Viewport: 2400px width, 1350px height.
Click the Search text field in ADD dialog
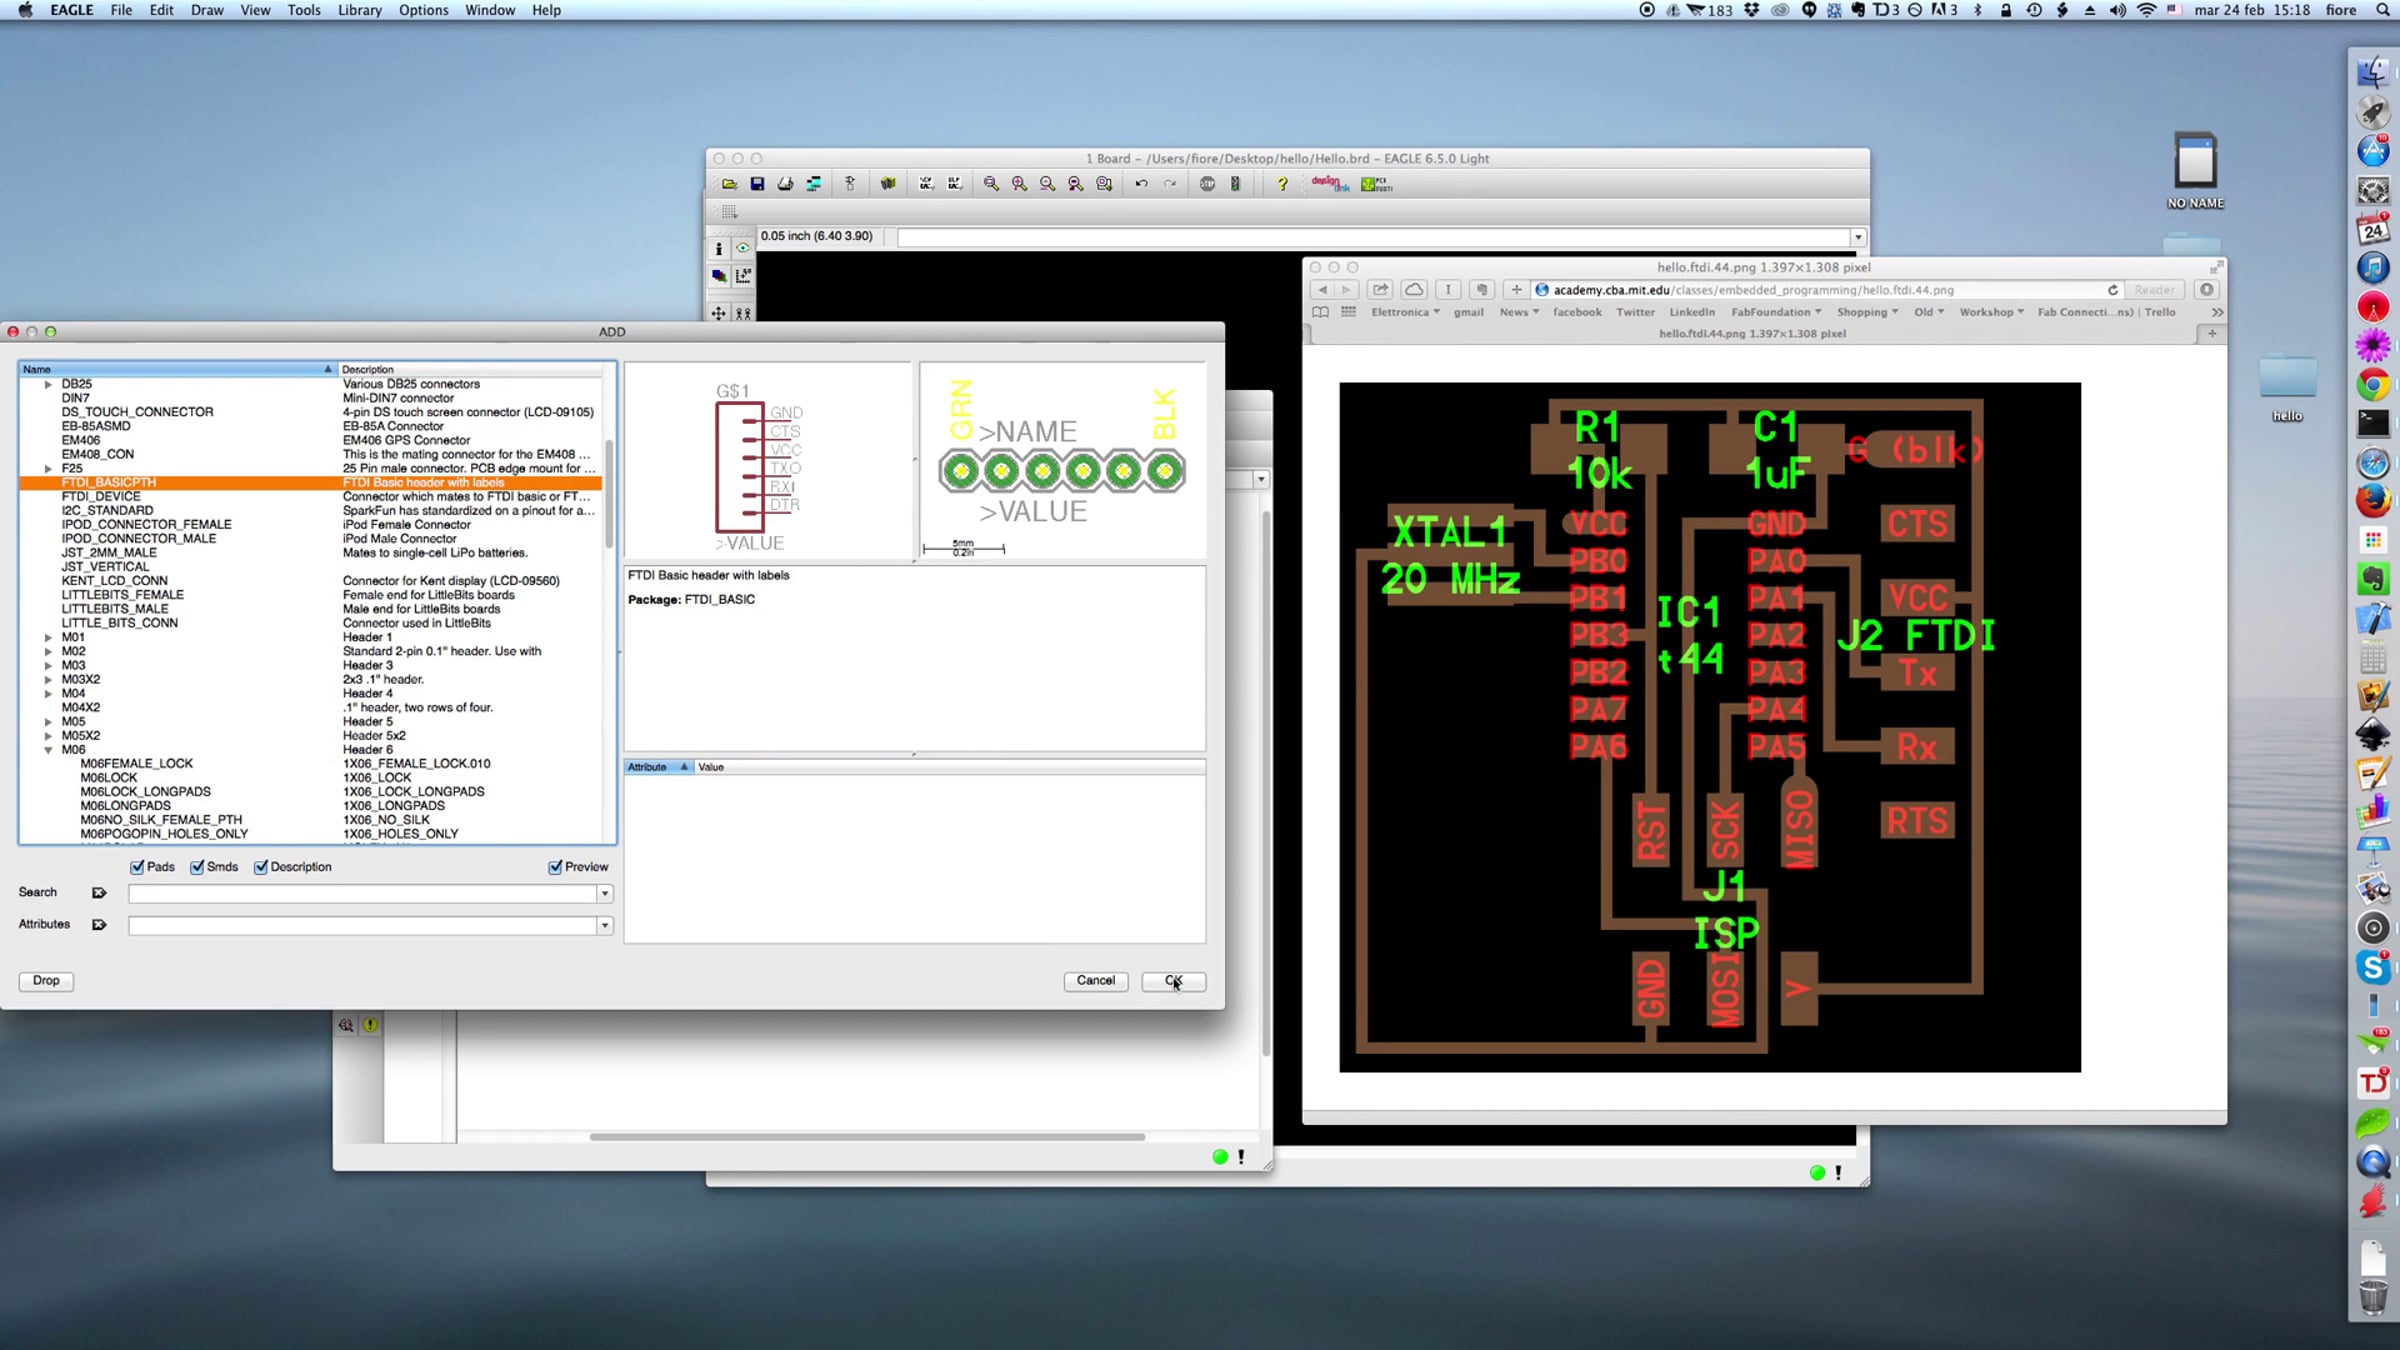click(x=363, y=893)
